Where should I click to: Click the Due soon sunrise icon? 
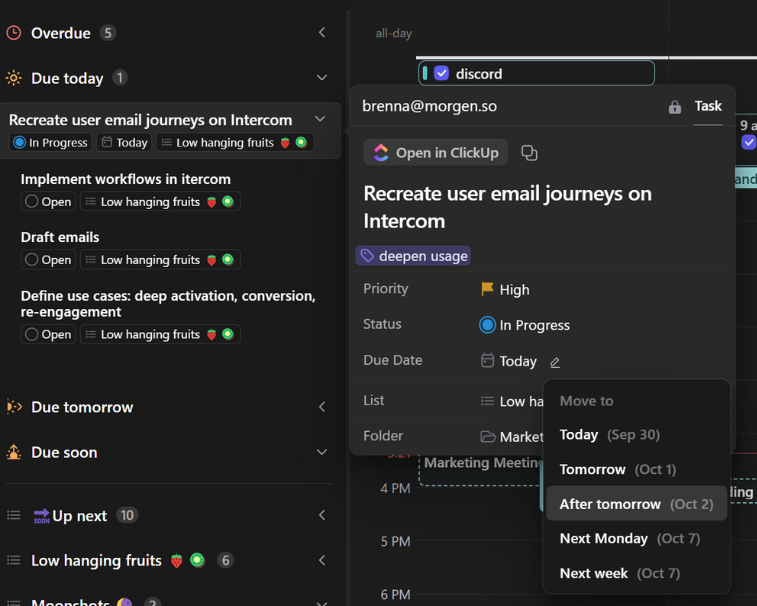tap(14, 452)
